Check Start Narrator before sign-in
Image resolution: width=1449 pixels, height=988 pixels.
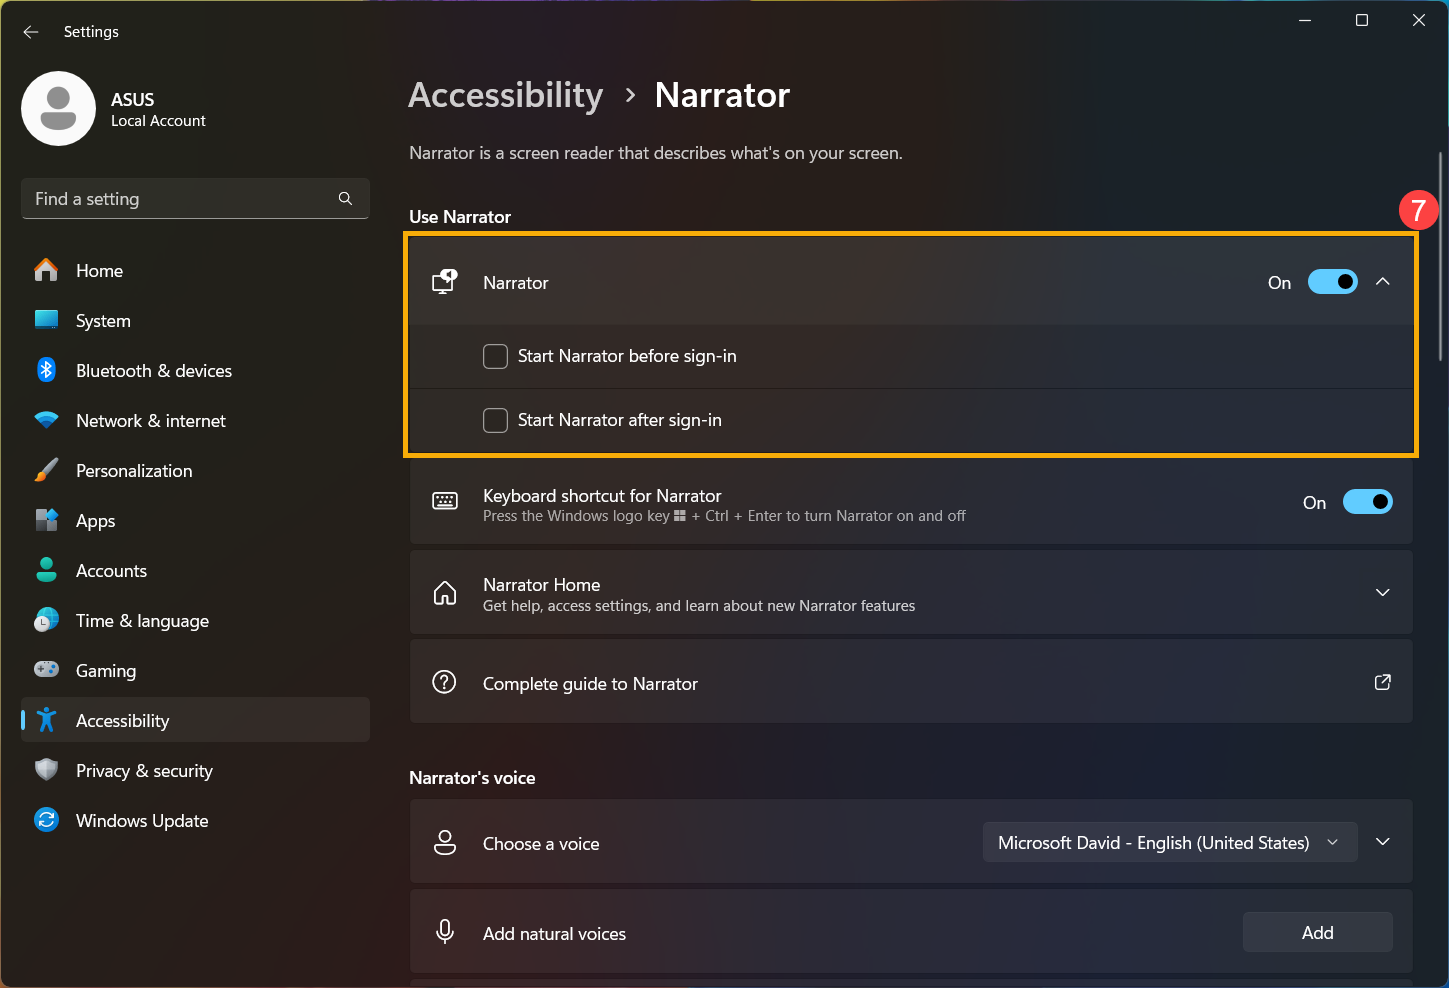tap(495, 356)
